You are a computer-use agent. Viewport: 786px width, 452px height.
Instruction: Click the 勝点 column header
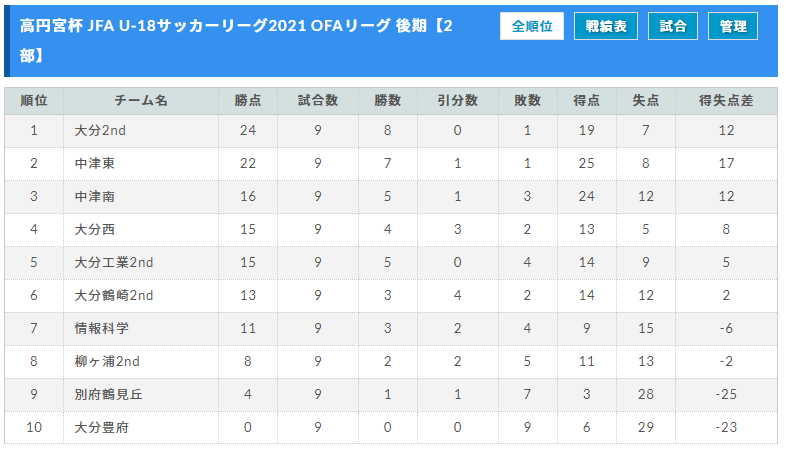[248, 101]
